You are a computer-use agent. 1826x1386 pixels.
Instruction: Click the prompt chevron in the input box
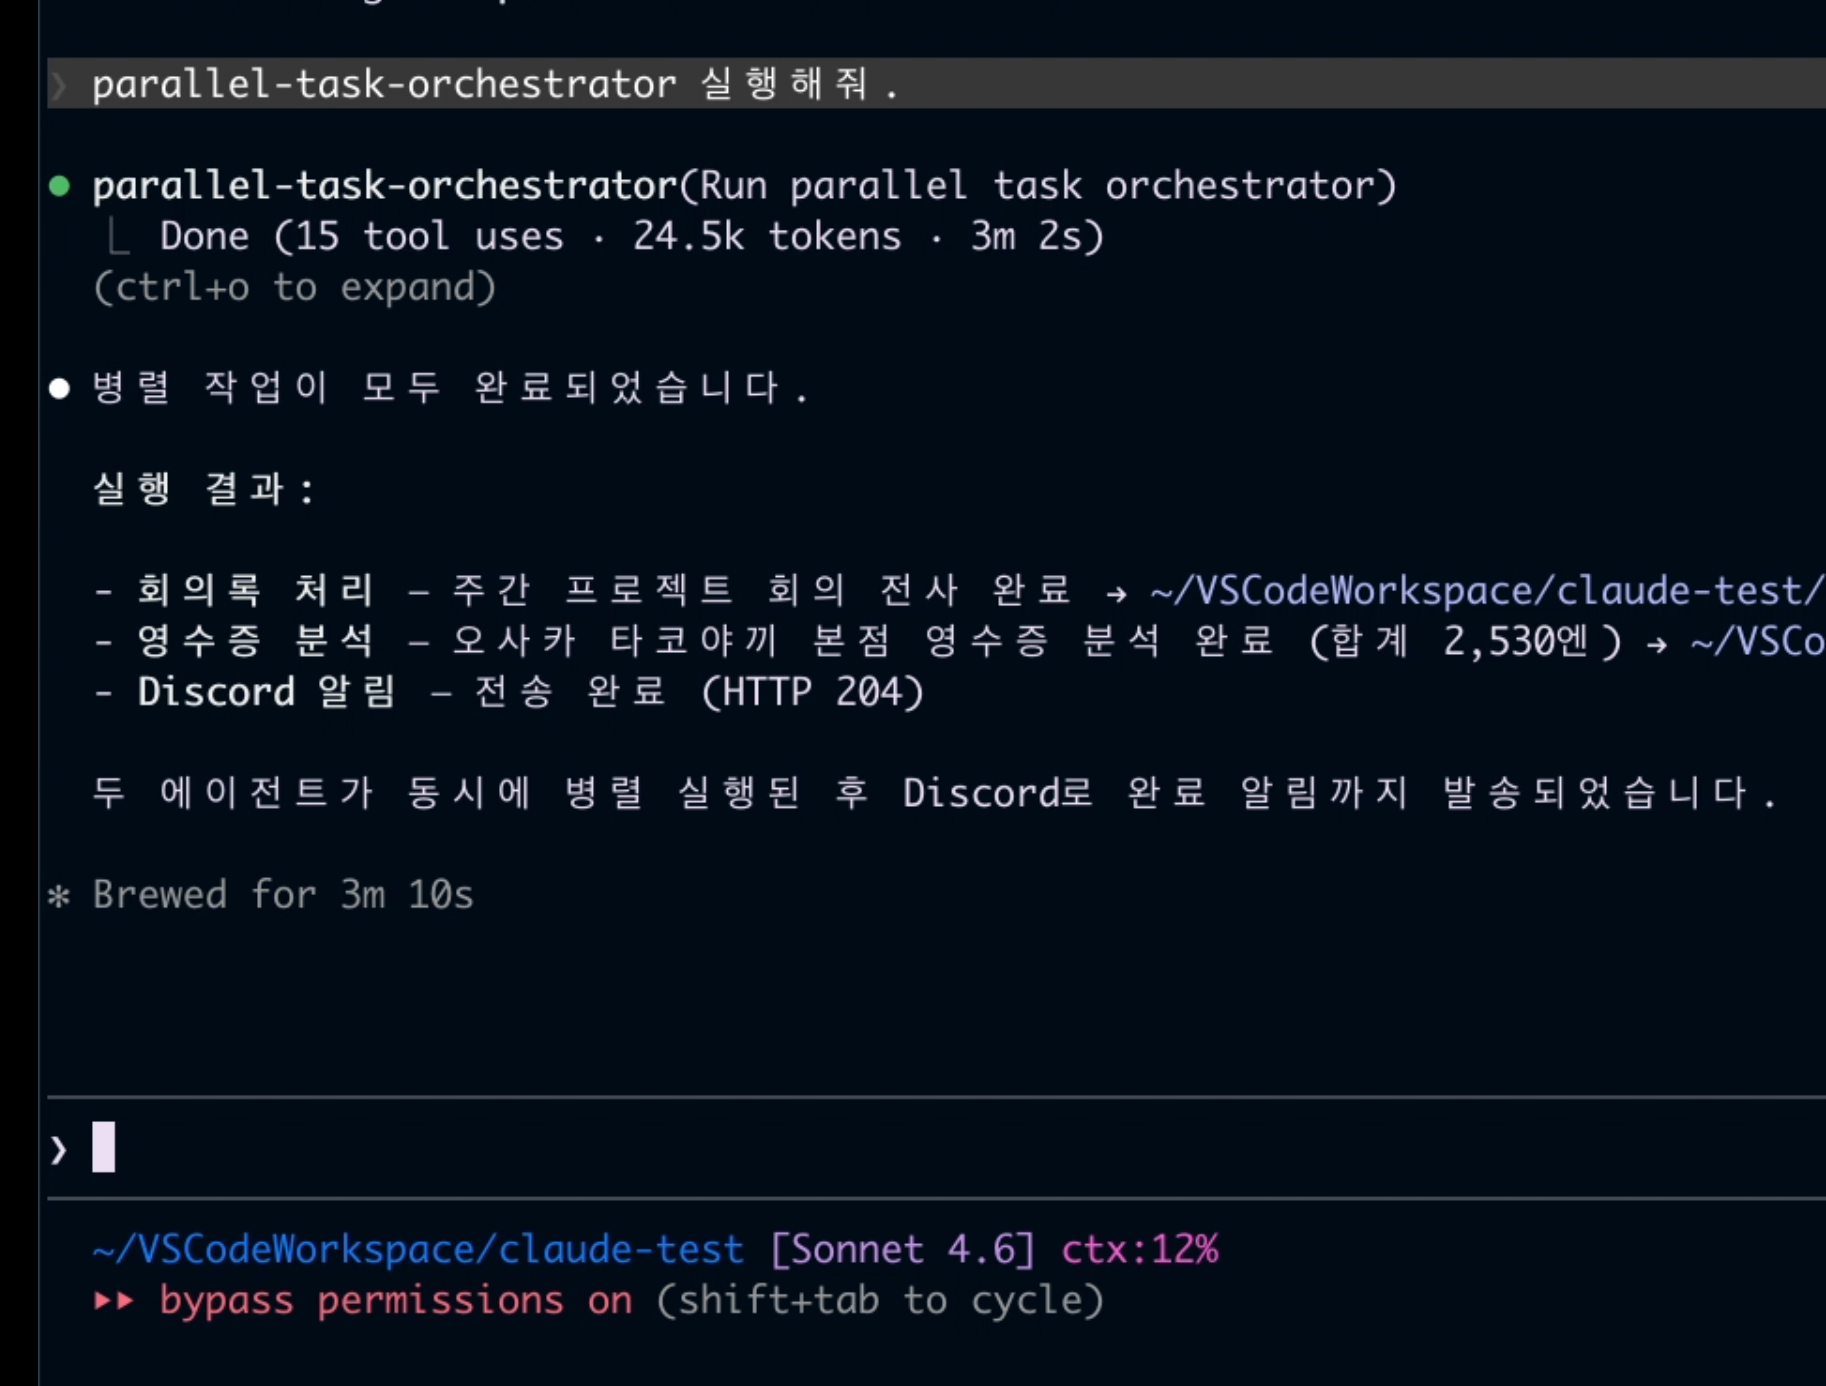[59, 1149]
